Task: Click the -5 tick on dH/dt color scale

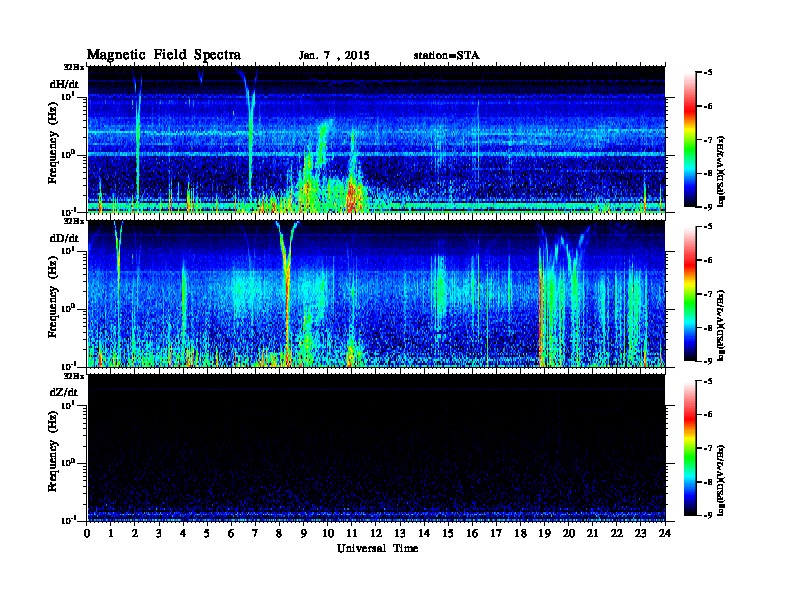Action: (707, 73)
